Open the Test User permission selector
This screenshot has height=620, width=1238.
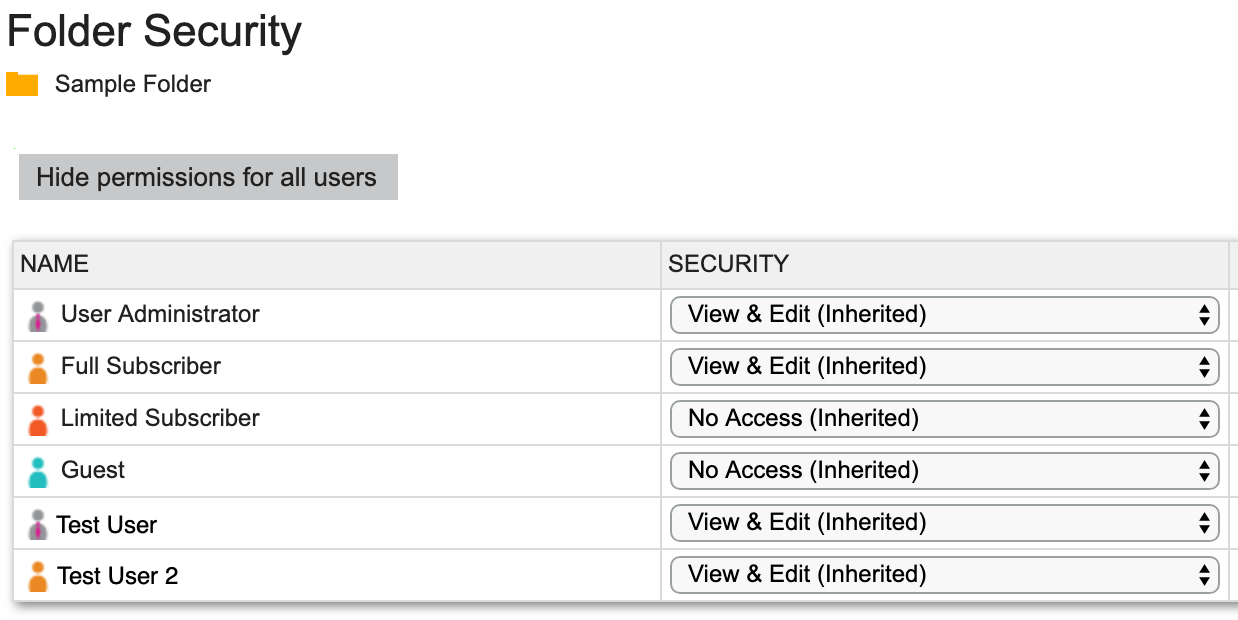[944, 522]
